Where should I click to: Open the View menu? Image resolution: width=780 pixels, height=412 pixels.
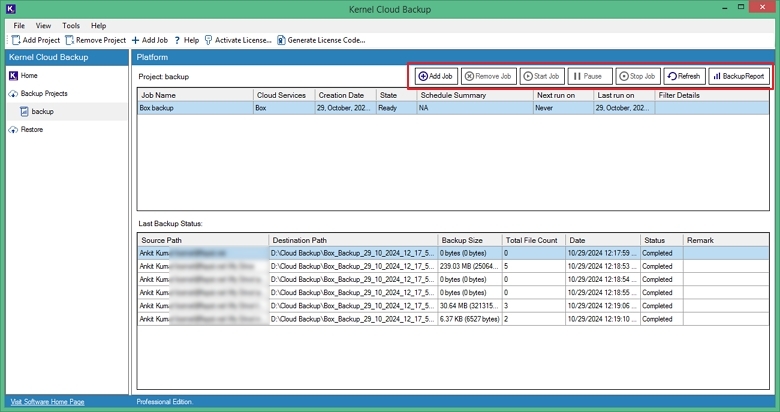(x=43, y=25)
